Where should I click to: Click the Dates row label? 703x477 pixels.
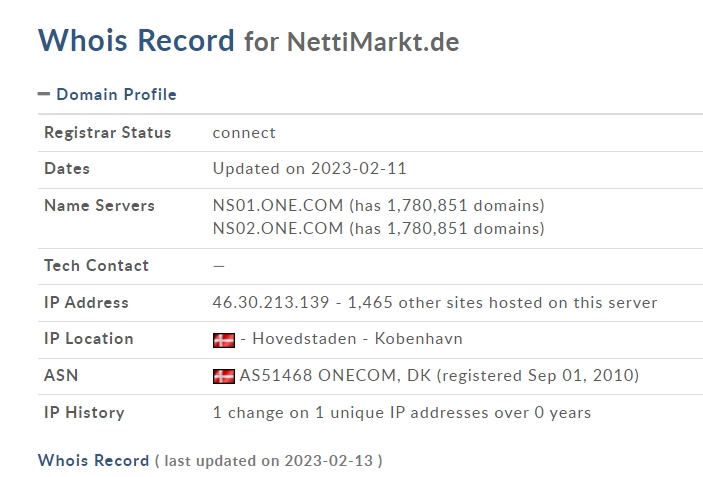[x=67, y=169]
